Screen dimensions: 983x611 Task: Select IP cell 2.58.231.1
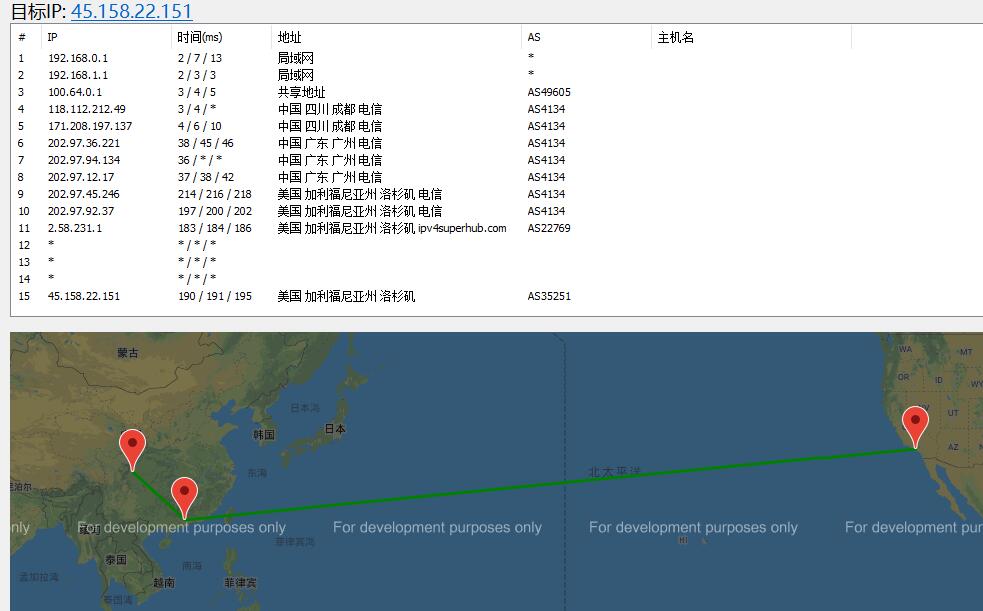[75, 227]
